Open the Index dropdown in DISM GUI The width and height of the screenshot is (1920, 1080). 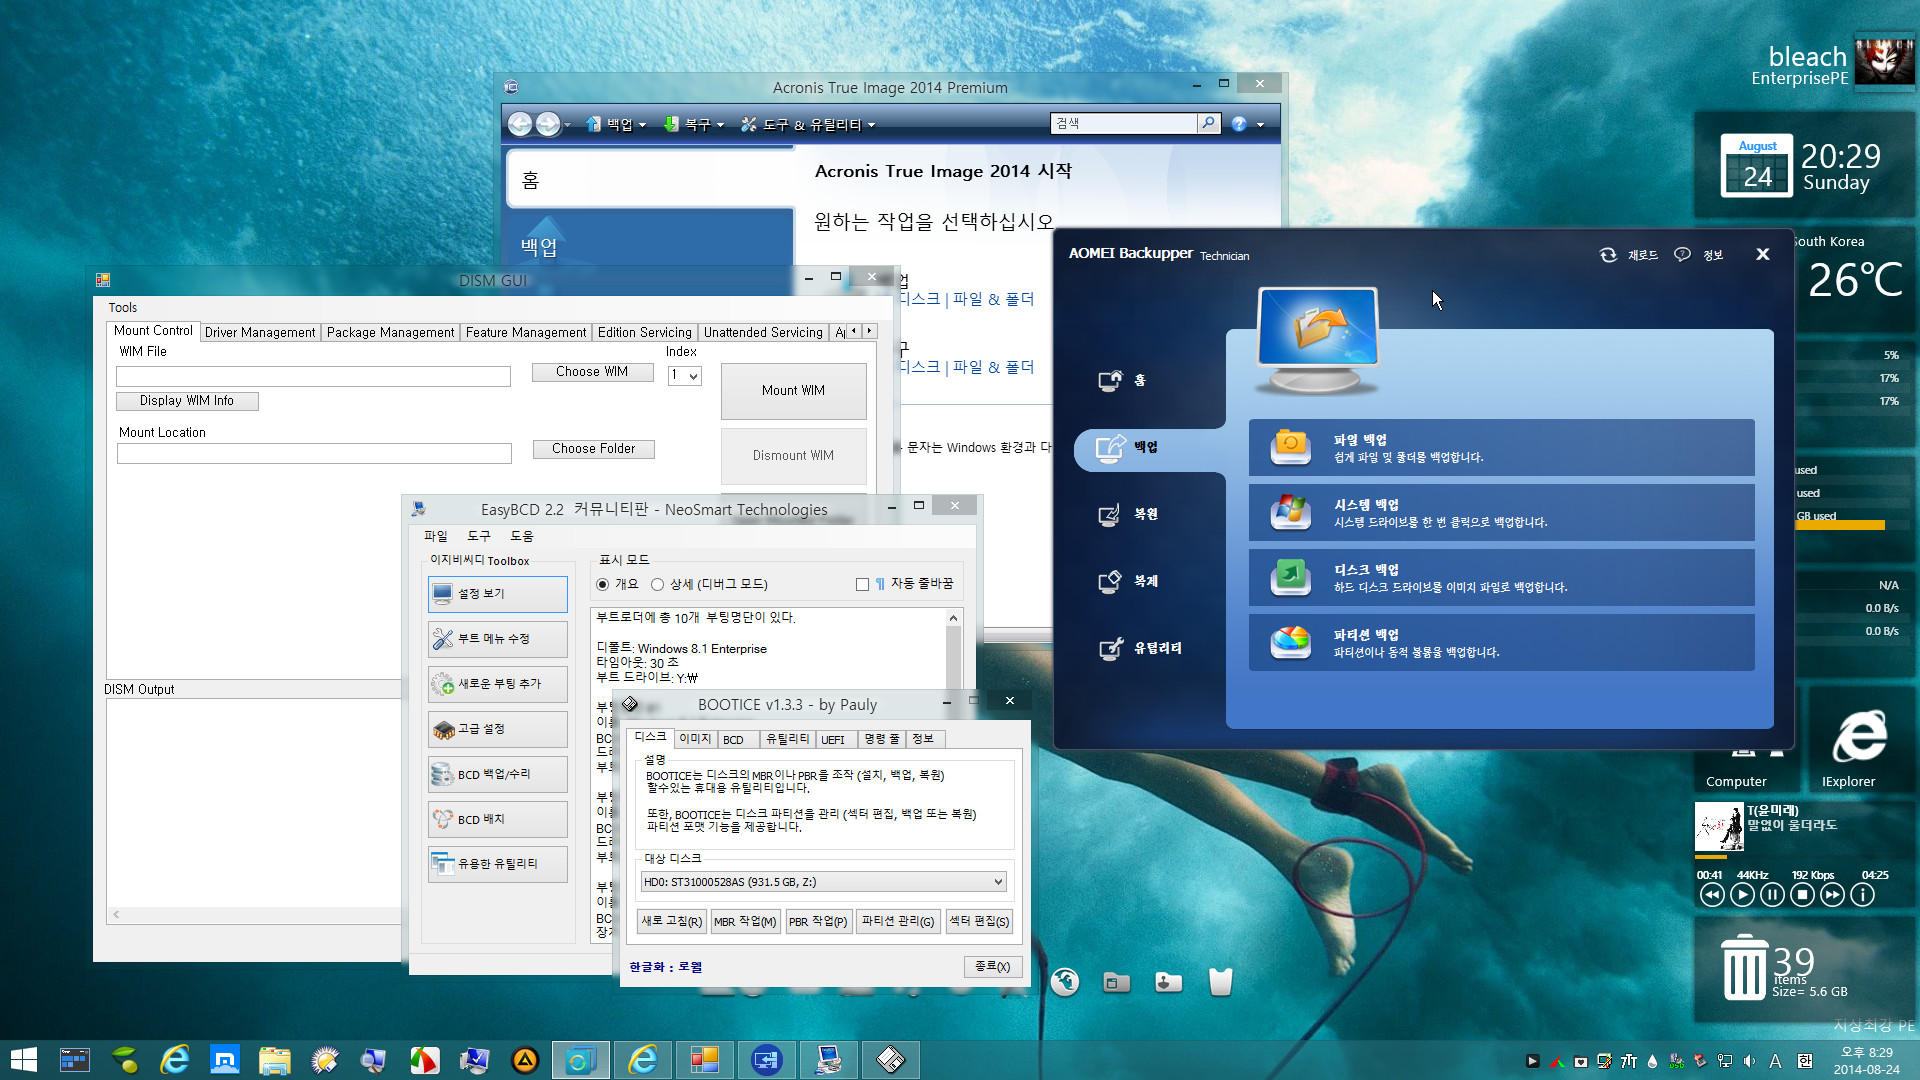685,375
